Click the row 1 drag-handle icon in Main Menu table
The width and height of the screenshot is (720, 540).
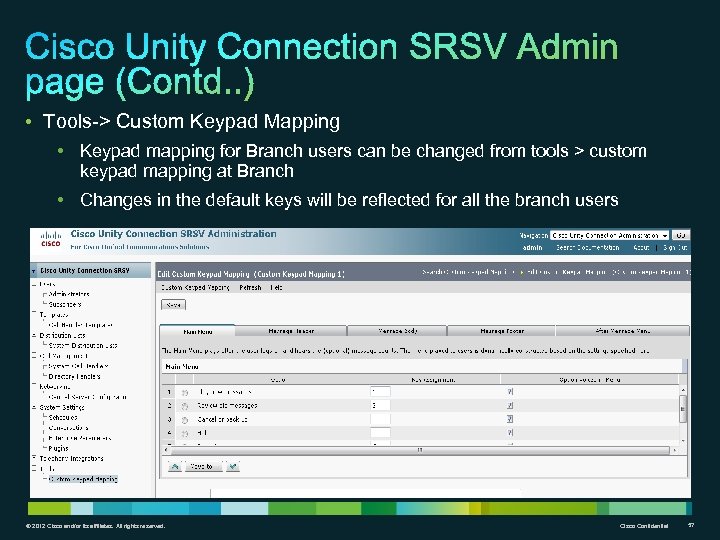point(185,393)
